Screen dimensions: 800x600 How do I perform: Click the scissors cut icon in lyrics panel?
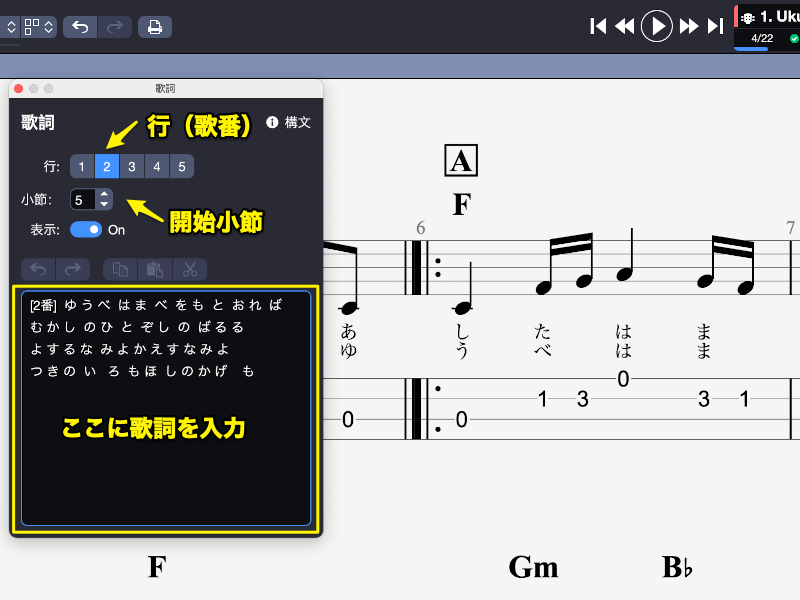pos(188,268)
